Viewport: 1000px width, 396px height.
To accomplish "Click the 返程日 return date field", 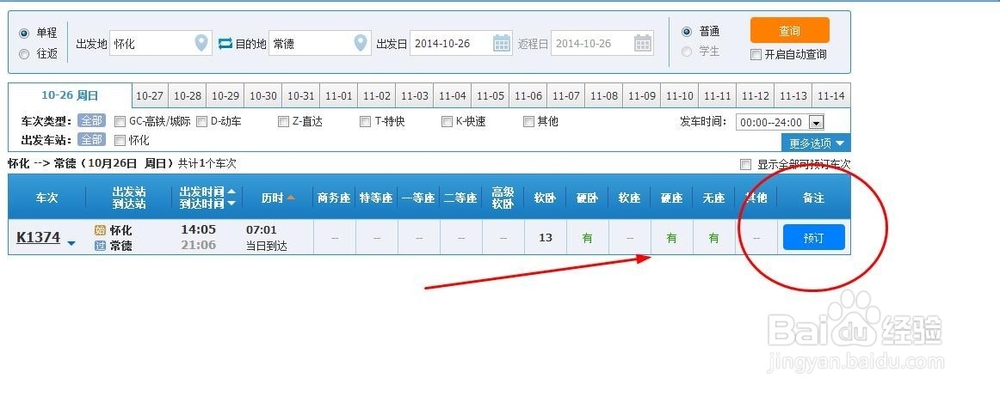I will click(x=602, y=43).
